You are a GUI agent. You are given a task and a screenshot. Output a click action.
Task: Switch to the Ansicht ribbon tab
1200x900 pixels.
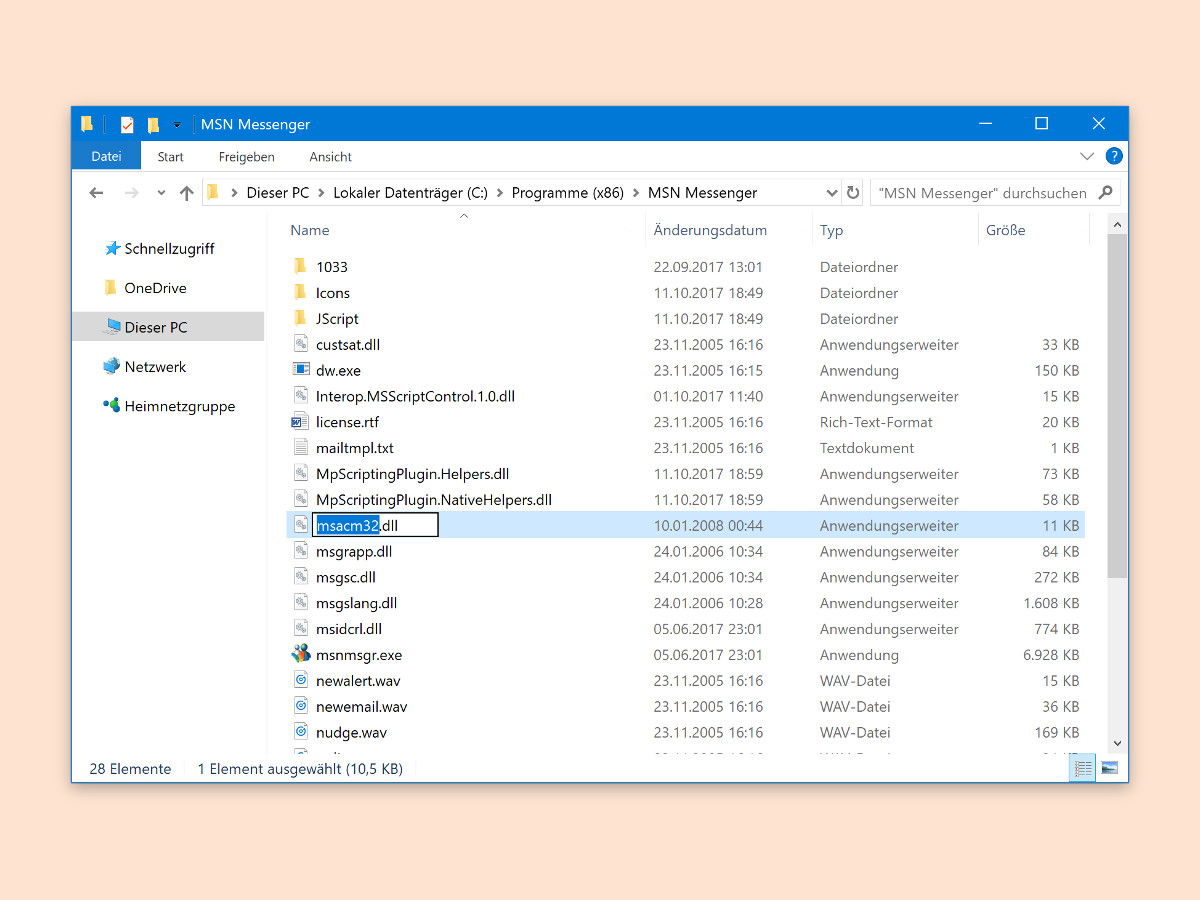pyautogui.click(x=331, y=157)
